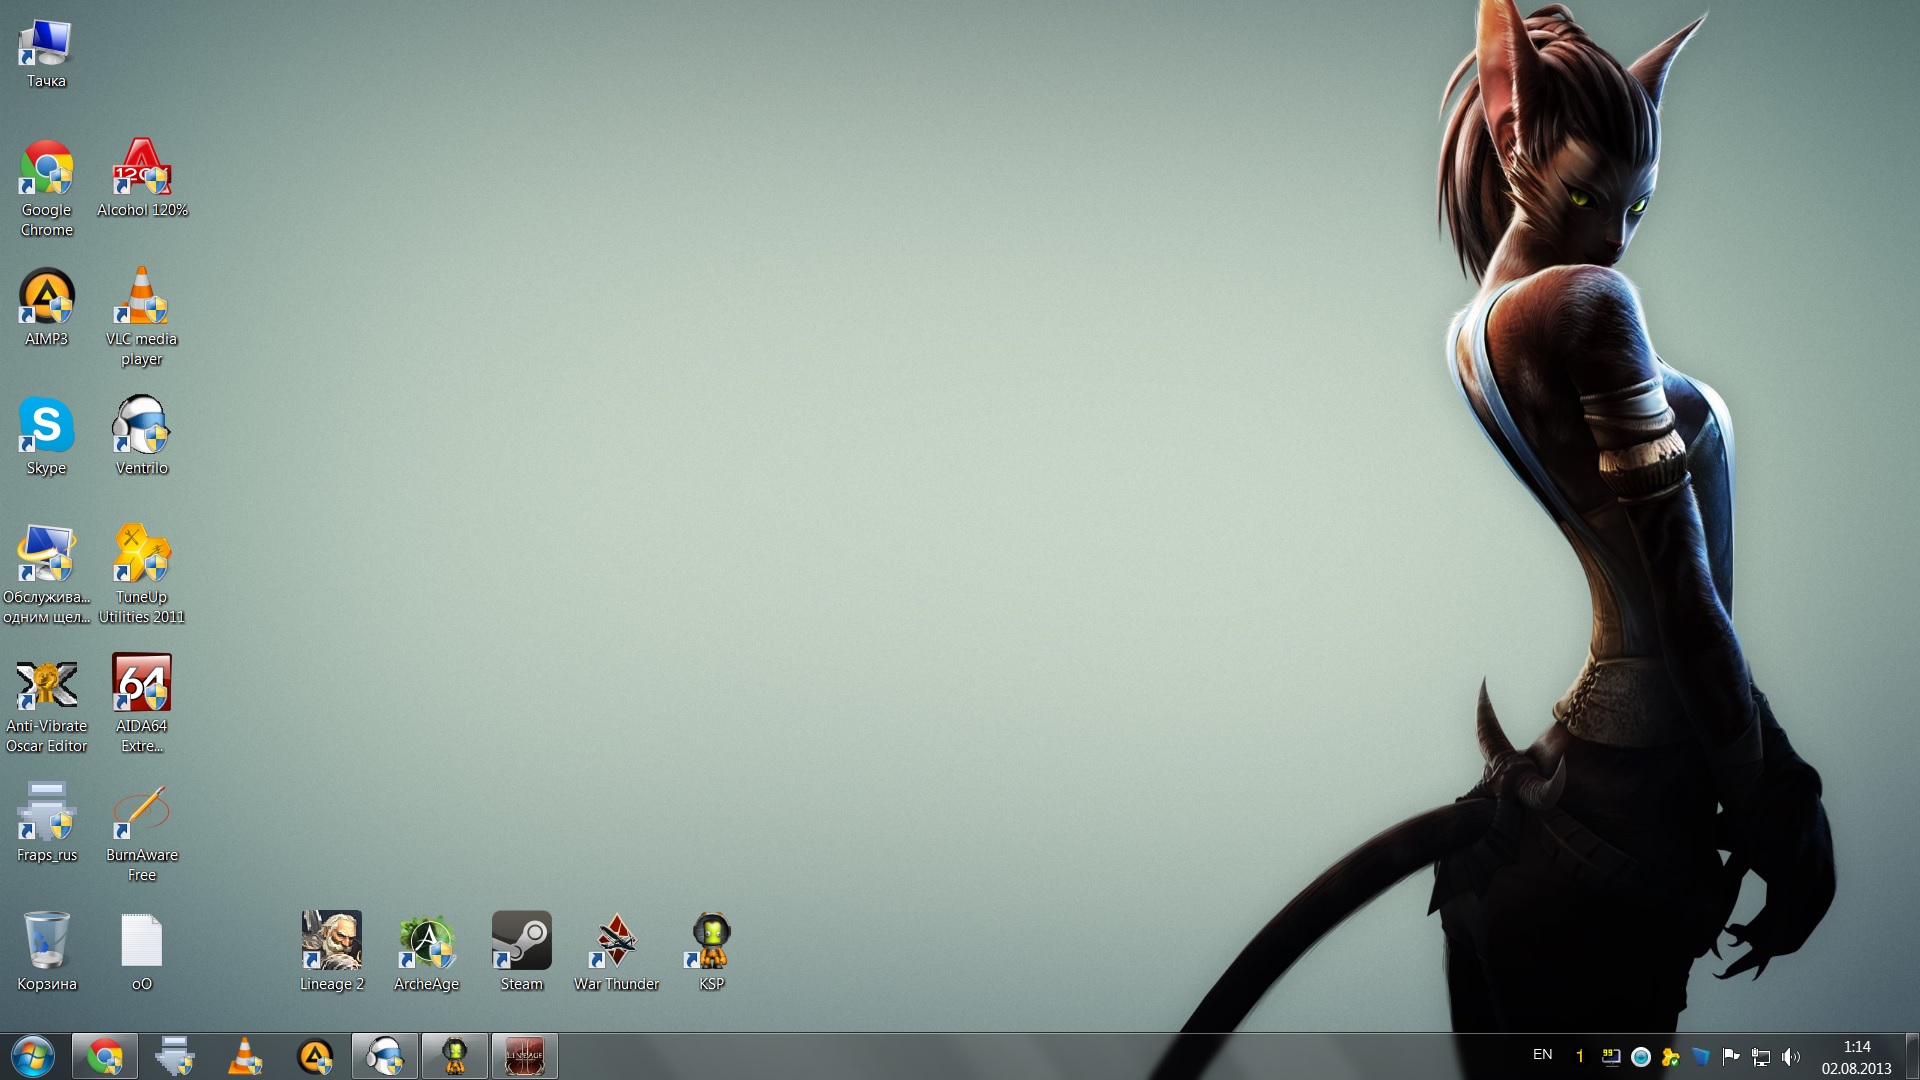
Task: Select the AIDA64 Extre... desktop icon
Action: (x=142, y=704)
